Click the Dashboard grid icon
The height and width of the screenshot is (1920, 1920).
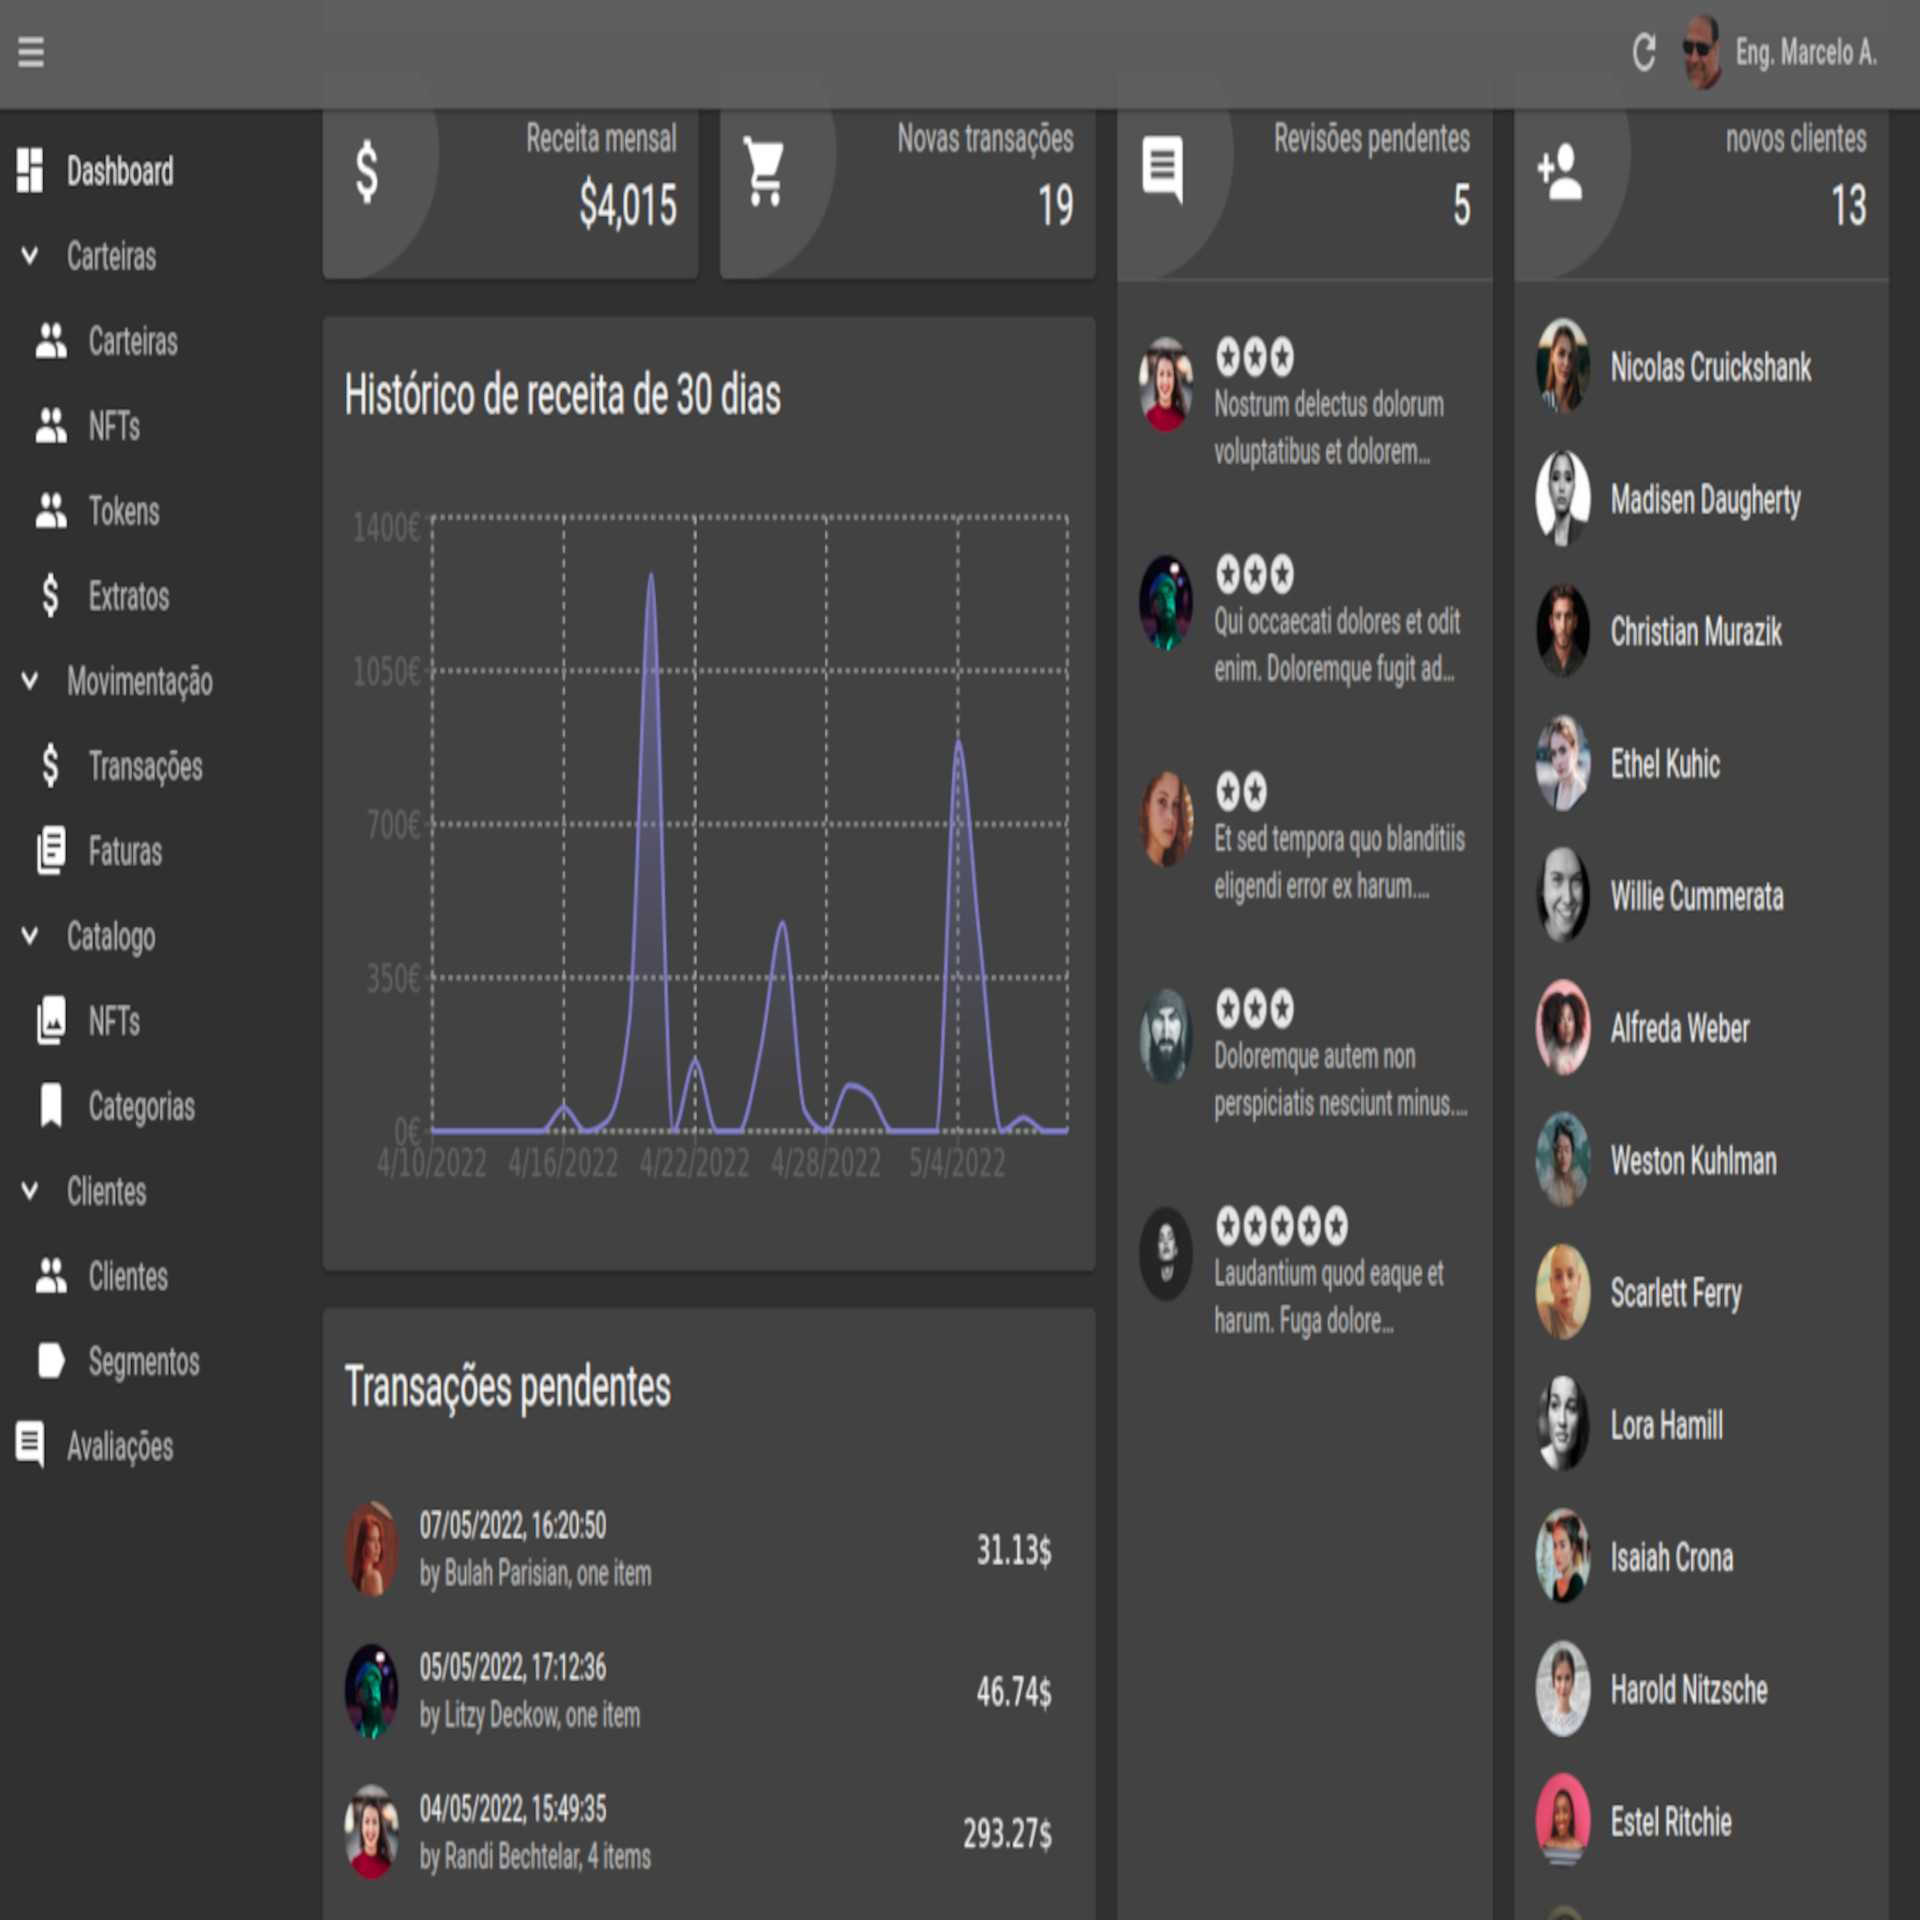pos(30,171)
